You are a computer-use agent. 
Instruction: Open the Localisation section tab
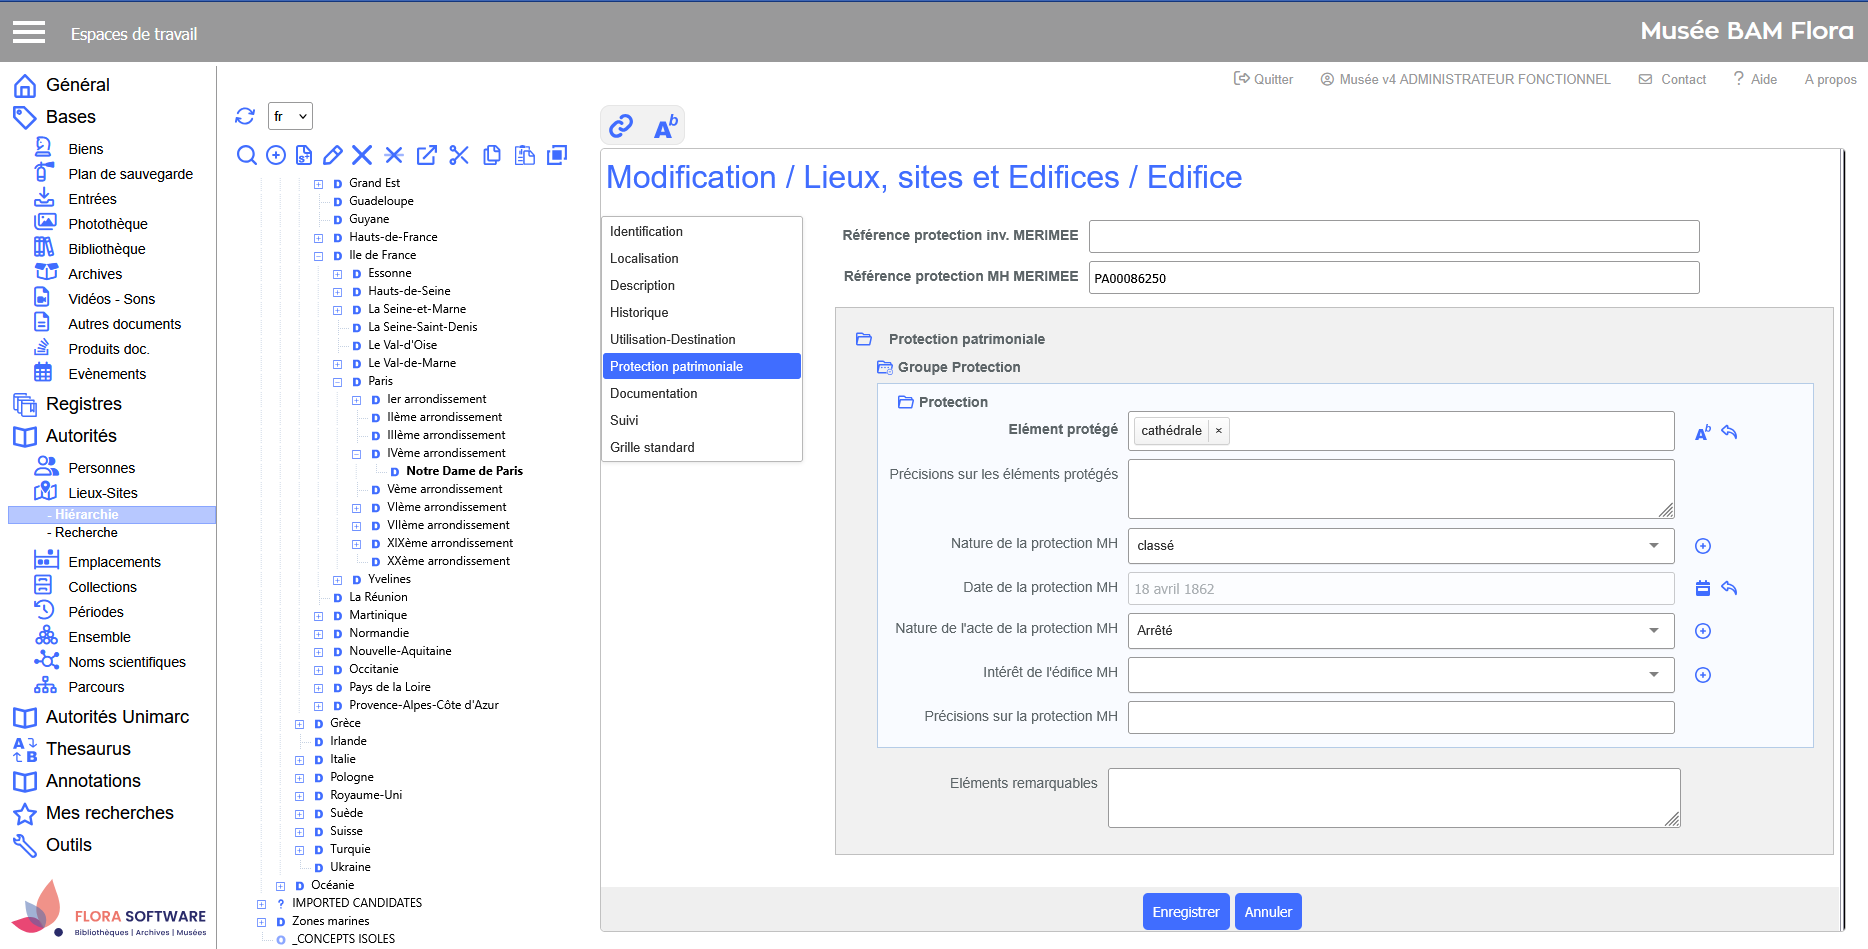[644, 258]
